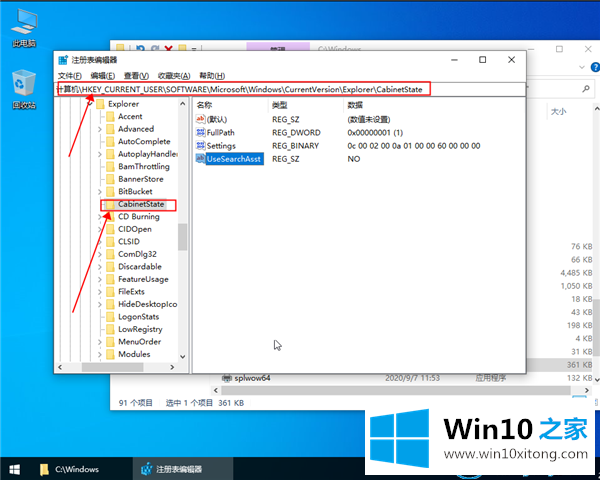Click the registry tree horizontal scrollbar thumb
The image size is (600, 480).
coord(113,367)
